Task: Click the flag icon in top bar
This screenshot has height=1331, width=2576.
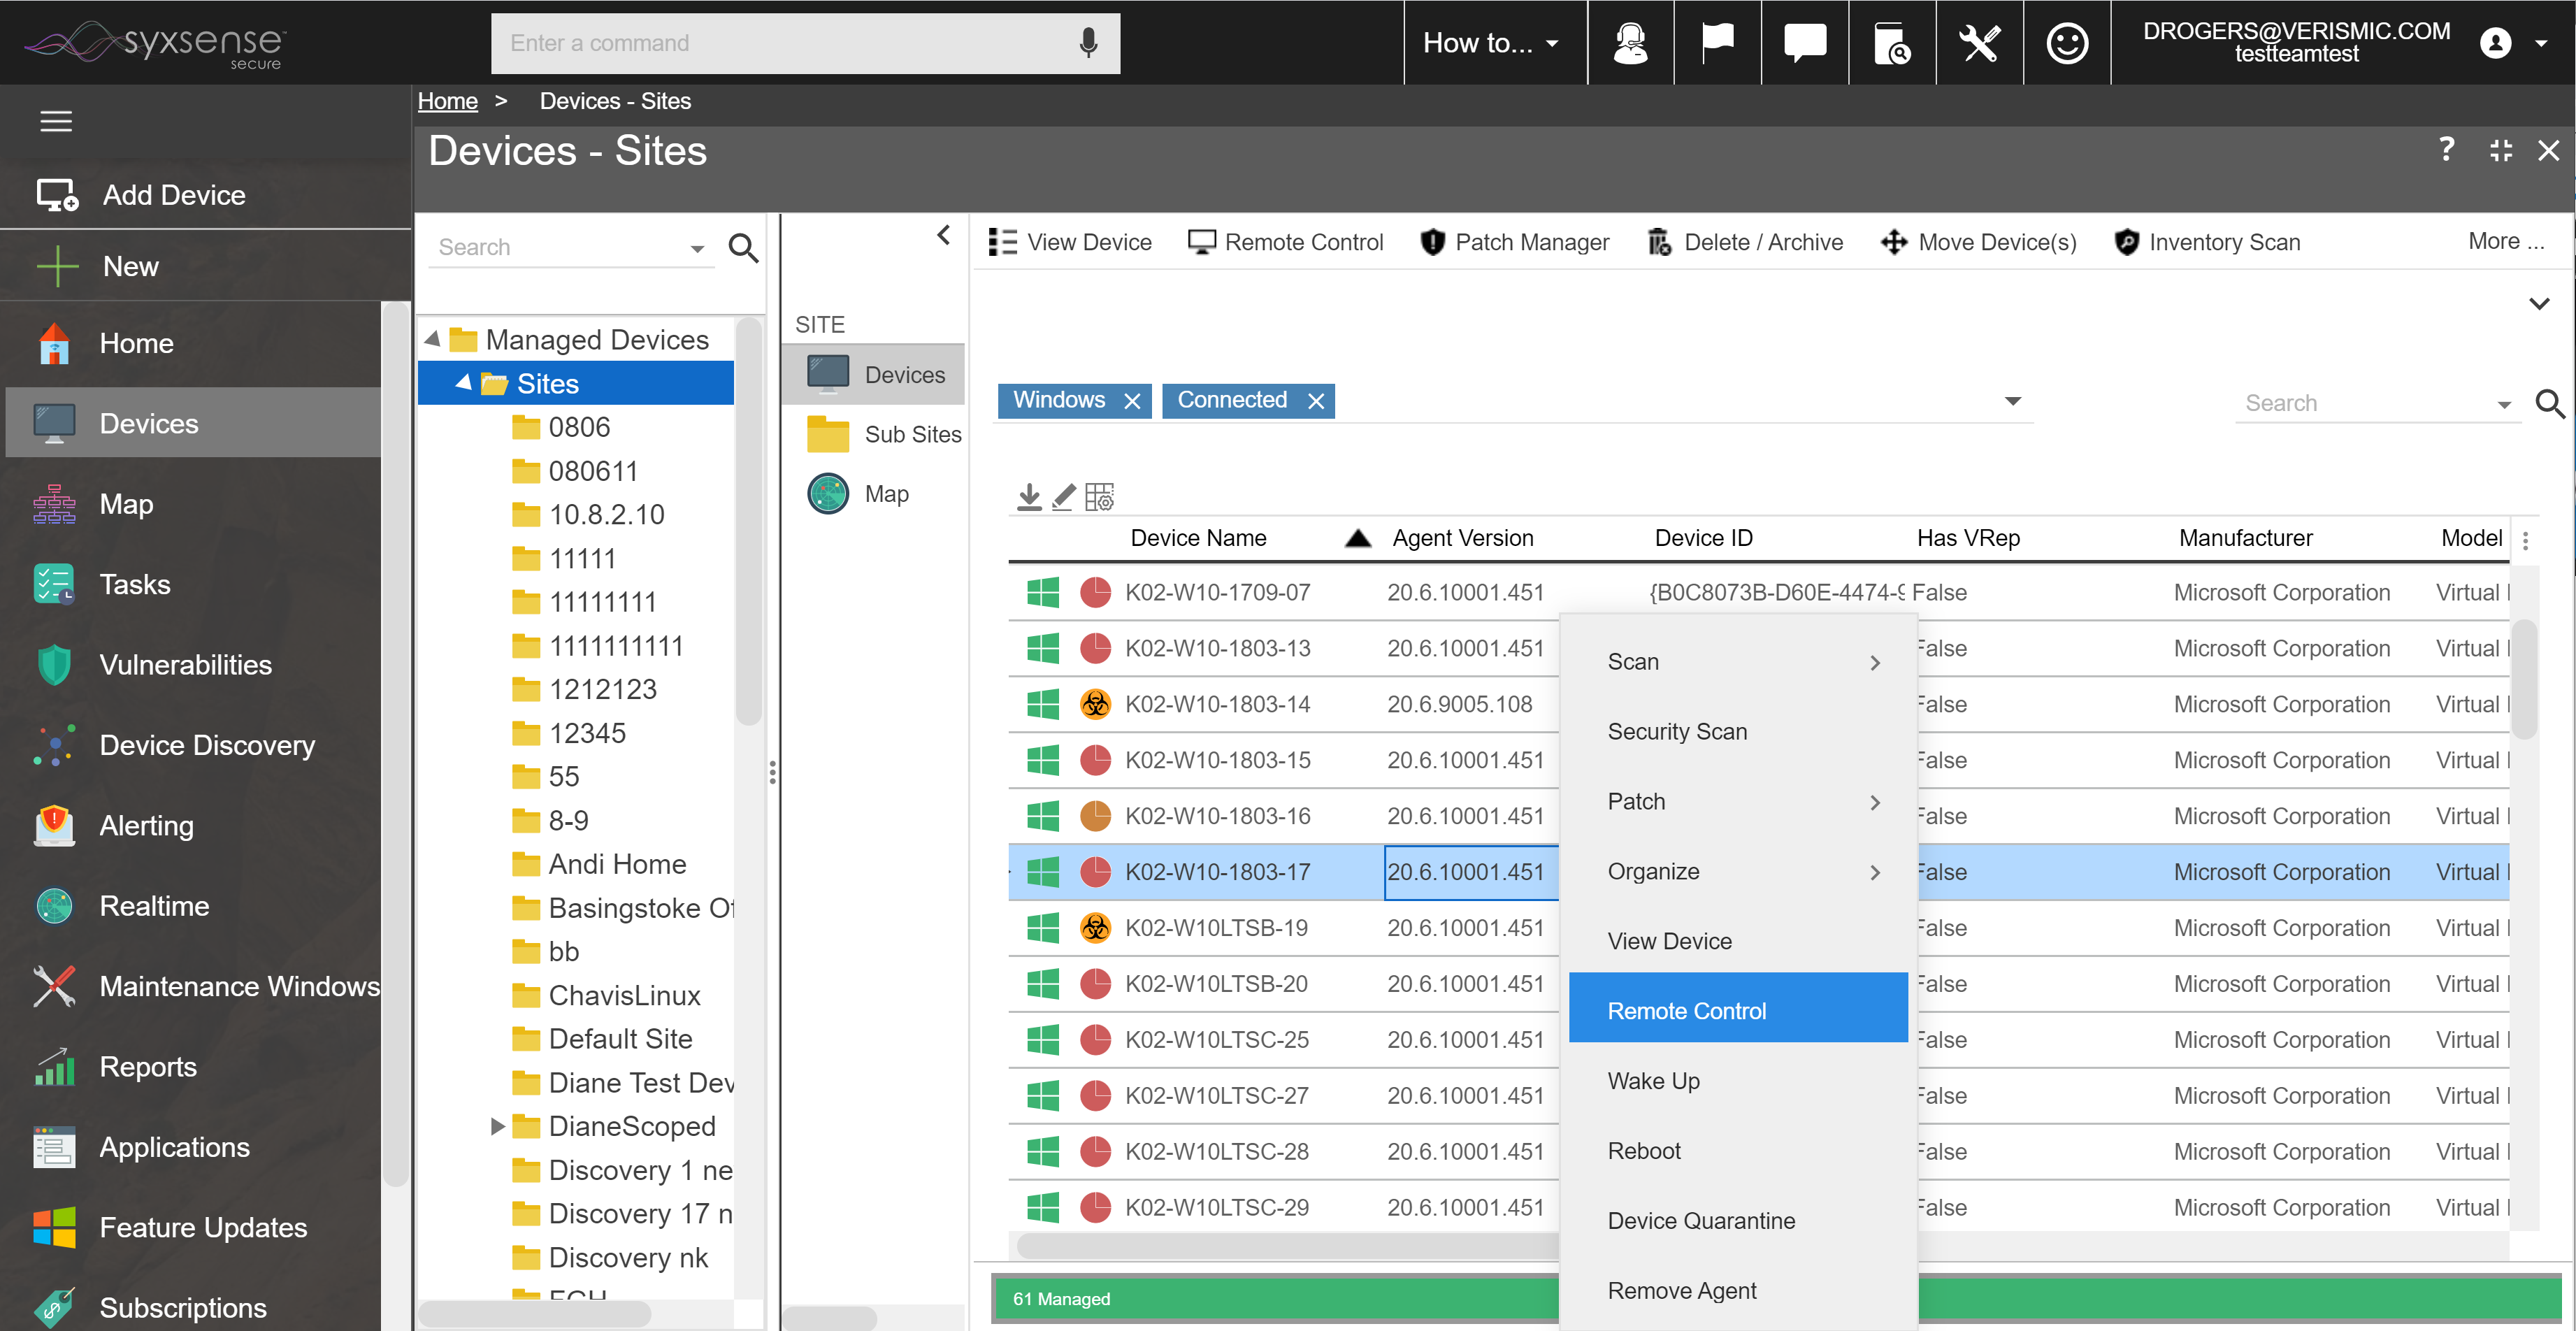Action: (x=1717, y=43)
